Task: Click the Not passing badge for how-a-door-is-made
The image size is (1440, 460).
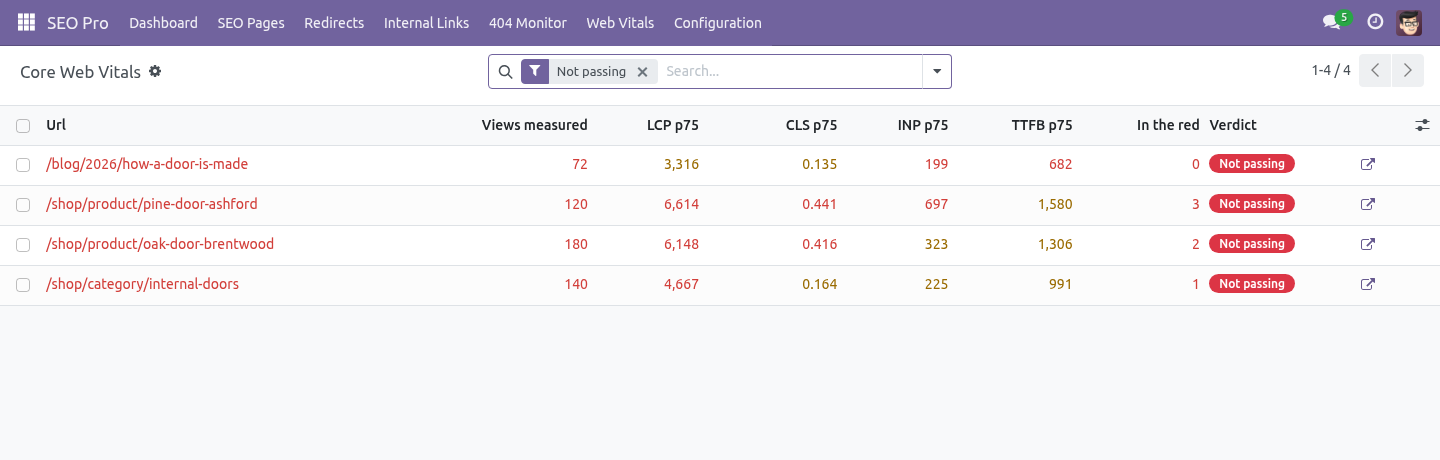Action: 1252,164
